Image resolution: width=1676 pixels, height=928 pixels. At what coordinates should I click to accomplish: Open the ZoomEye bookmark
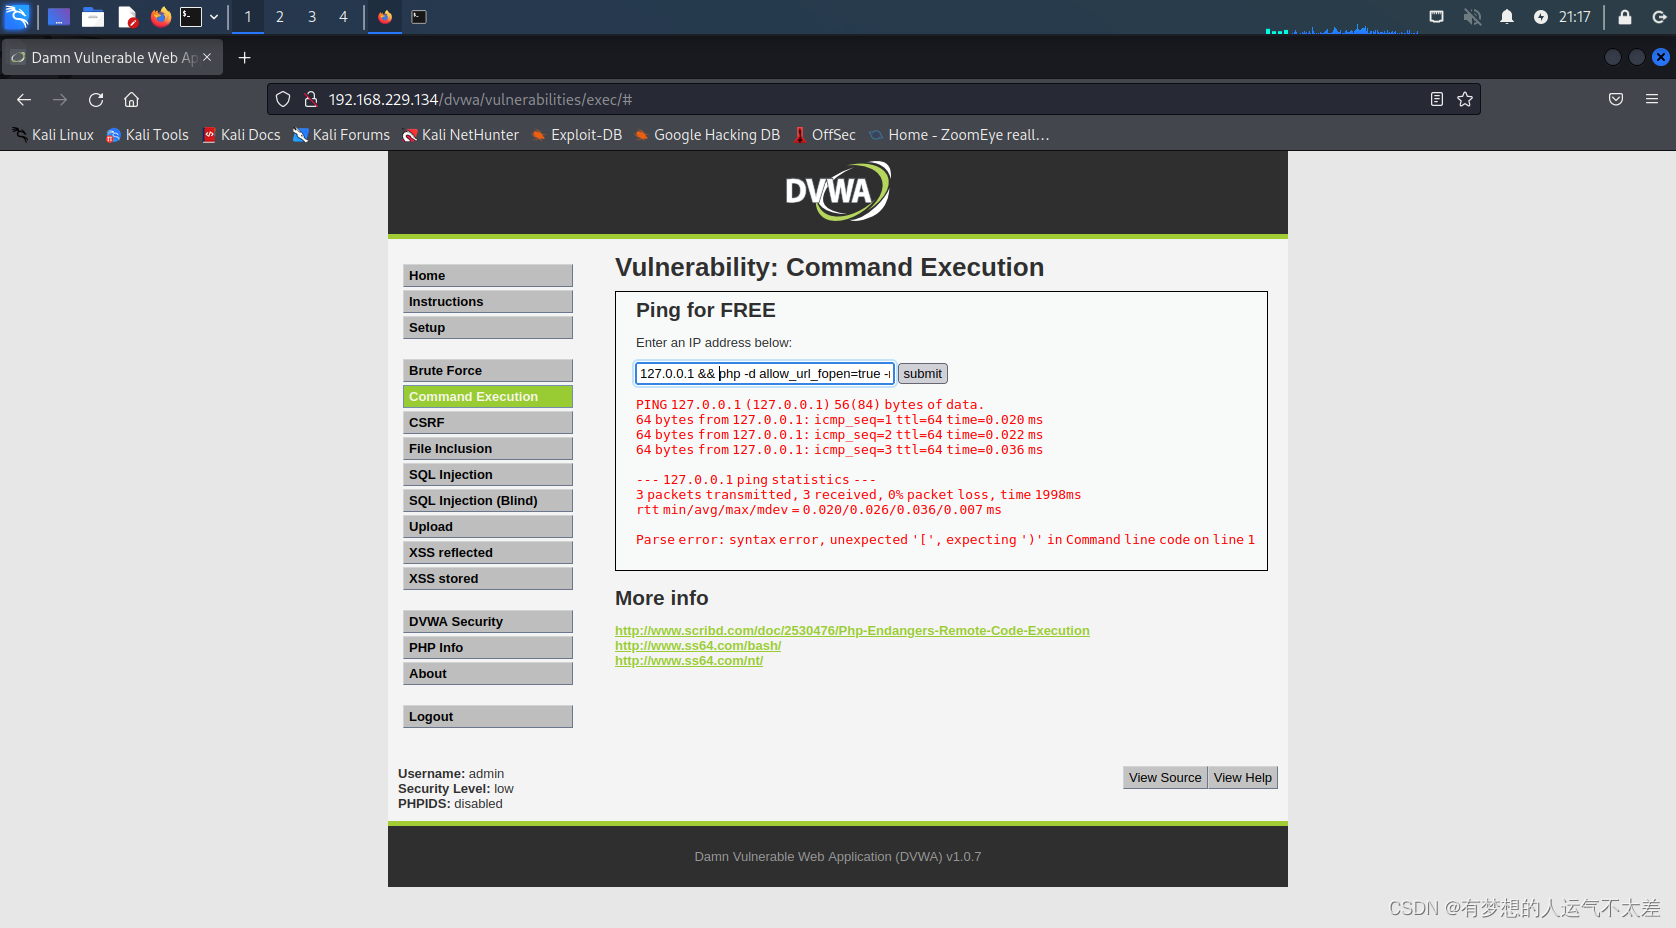click(x=959, y=135)
